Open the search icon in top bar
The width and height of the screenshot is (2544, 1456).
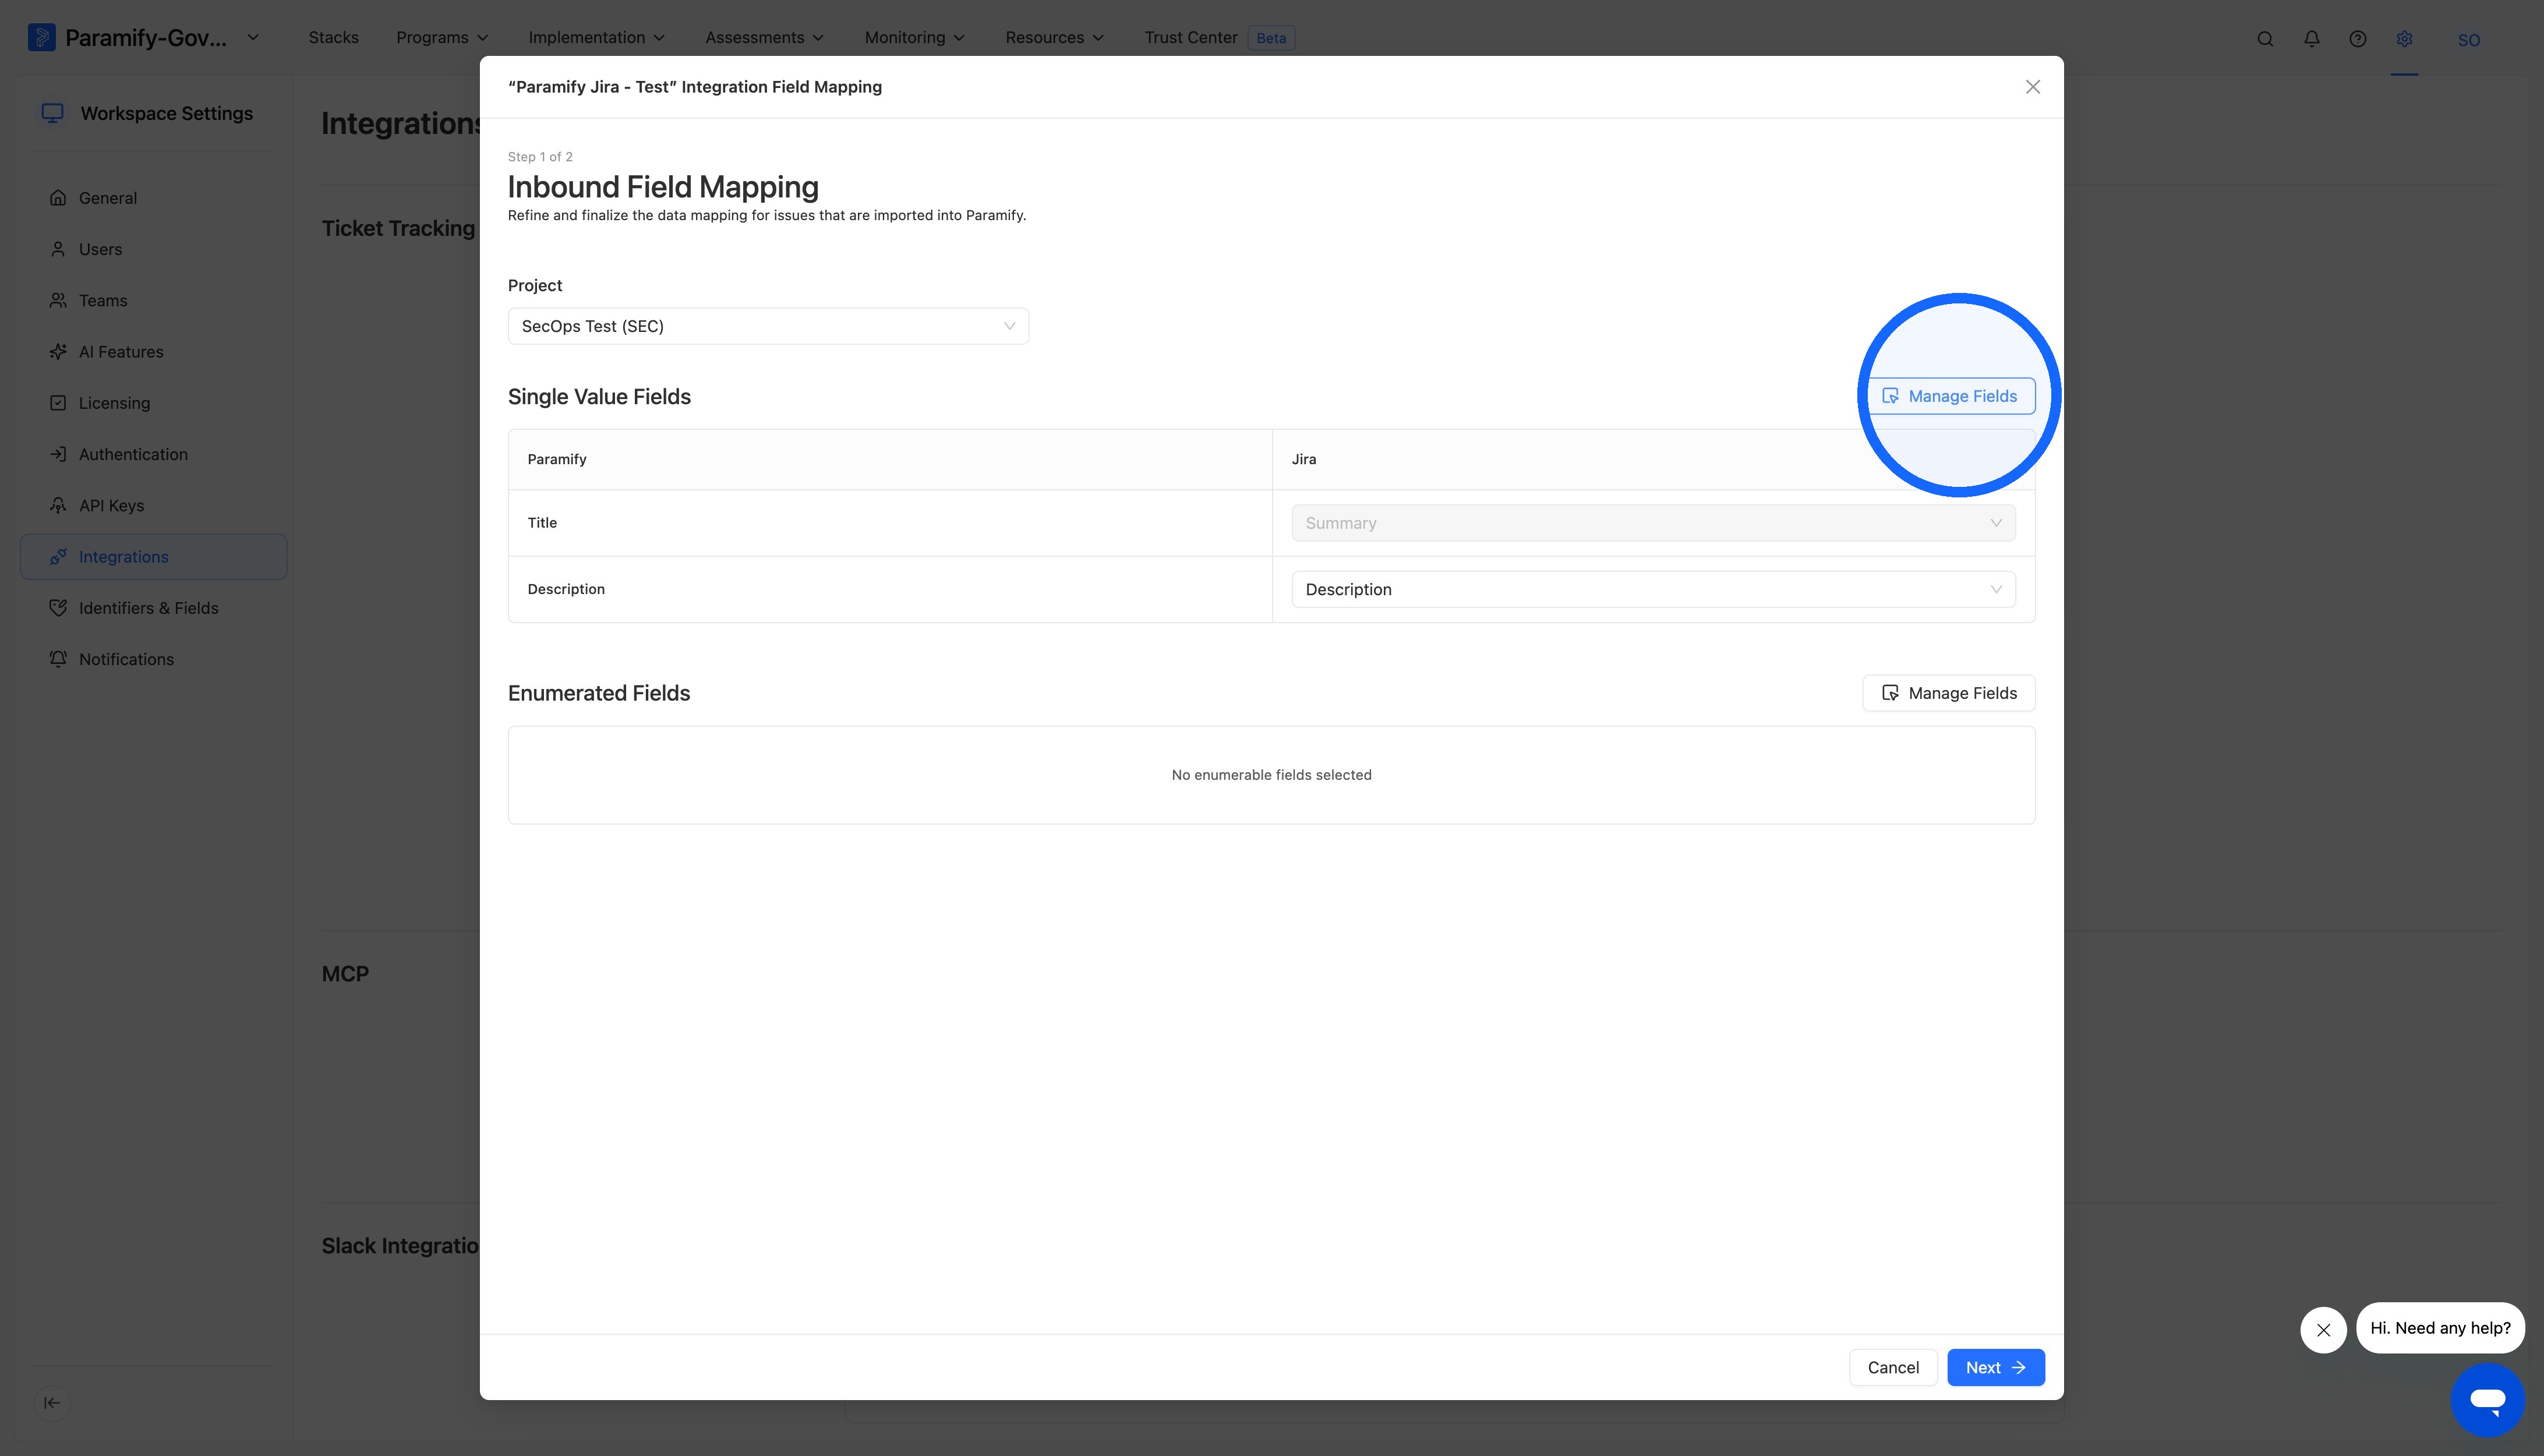coord(2265,39)
